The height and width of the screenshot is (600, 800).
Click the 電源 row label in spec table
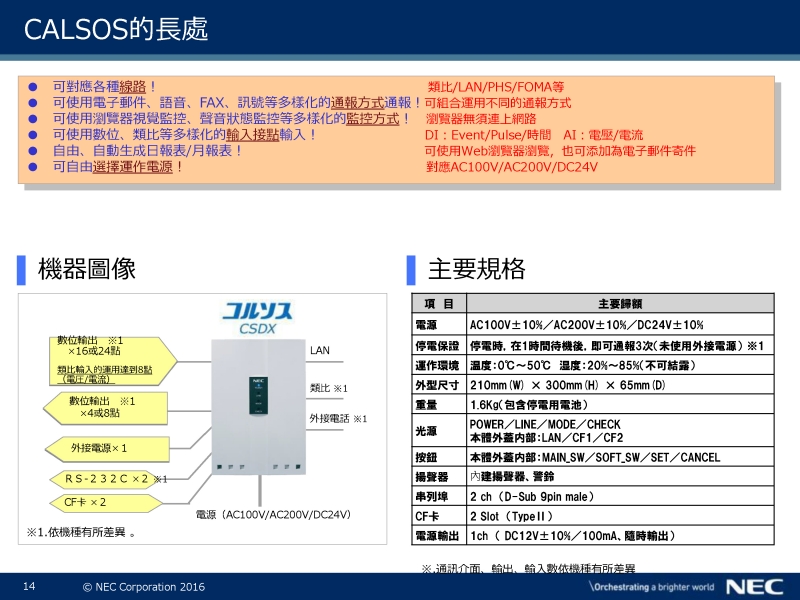tap(439, 324)
